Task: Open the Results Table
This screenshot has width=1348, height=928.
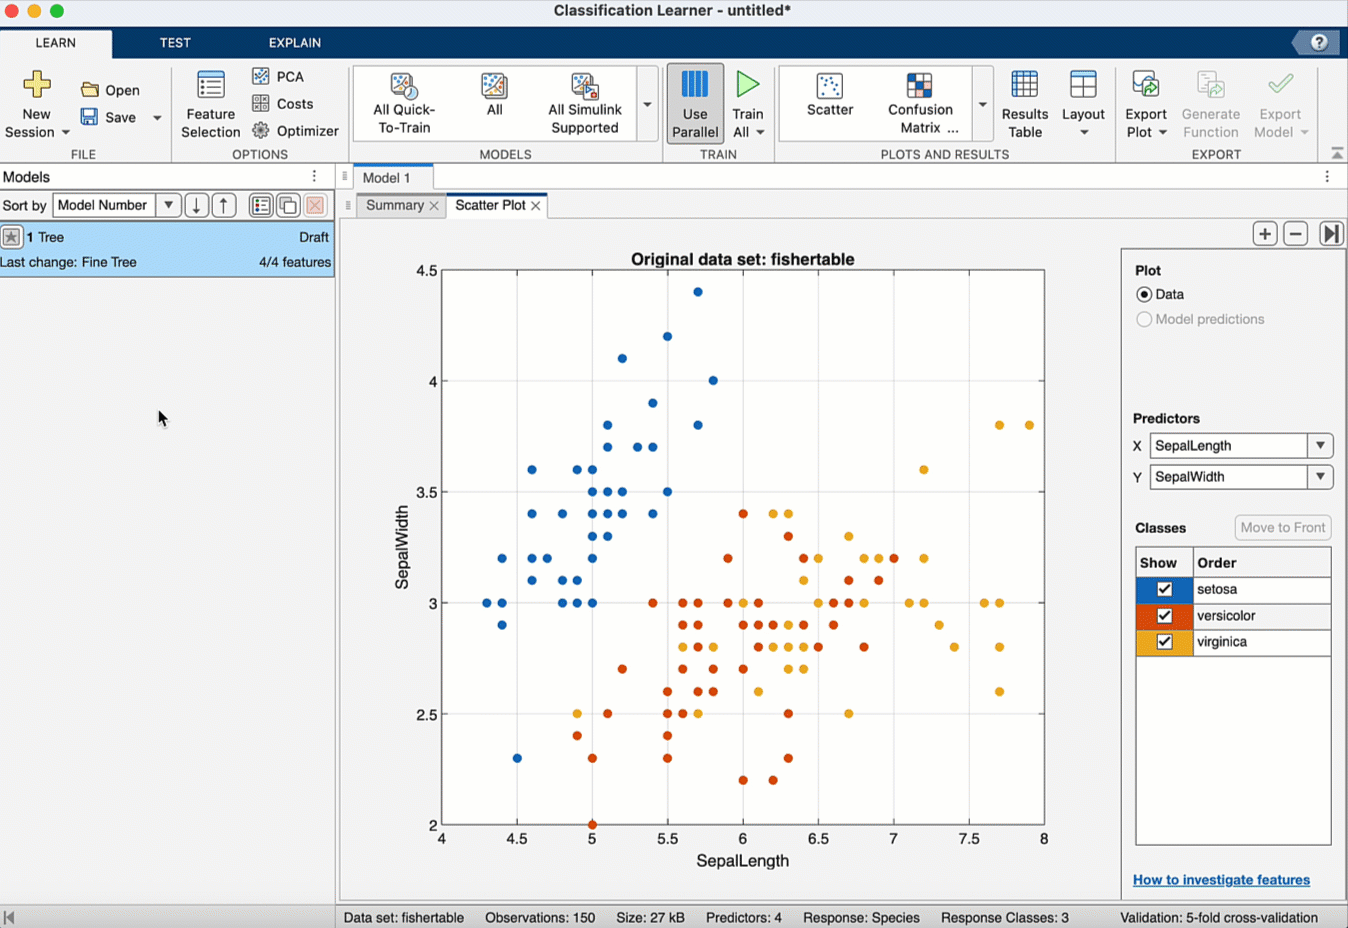Action: click(1024, 104)
